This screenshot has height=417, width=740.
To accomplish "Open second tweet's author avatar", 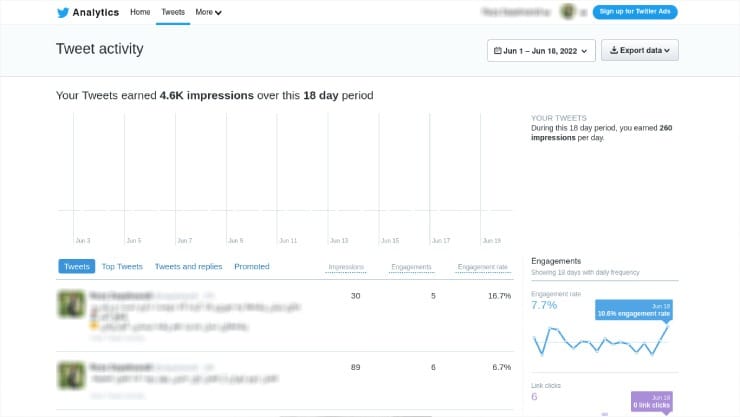I will 71,375.
